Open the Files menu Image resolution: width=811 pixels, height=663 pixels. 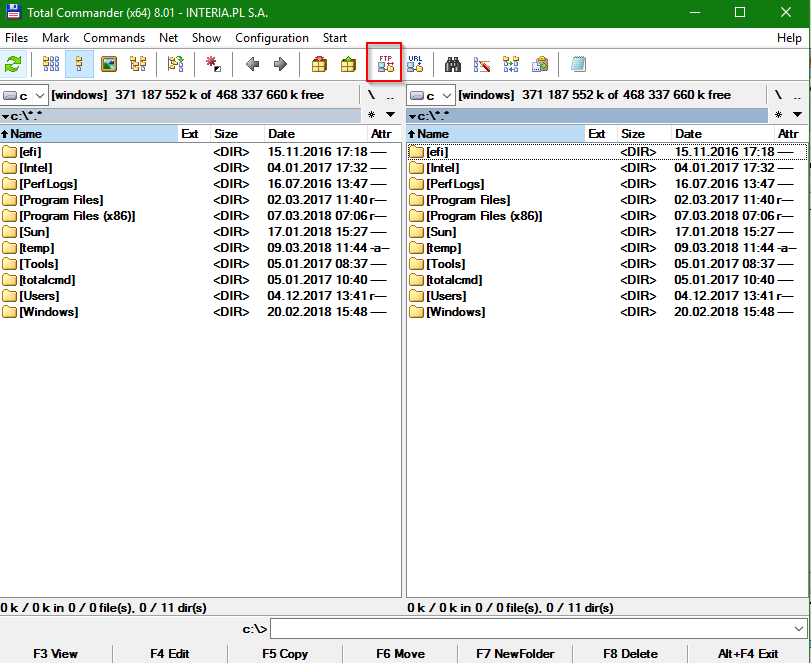17,38
